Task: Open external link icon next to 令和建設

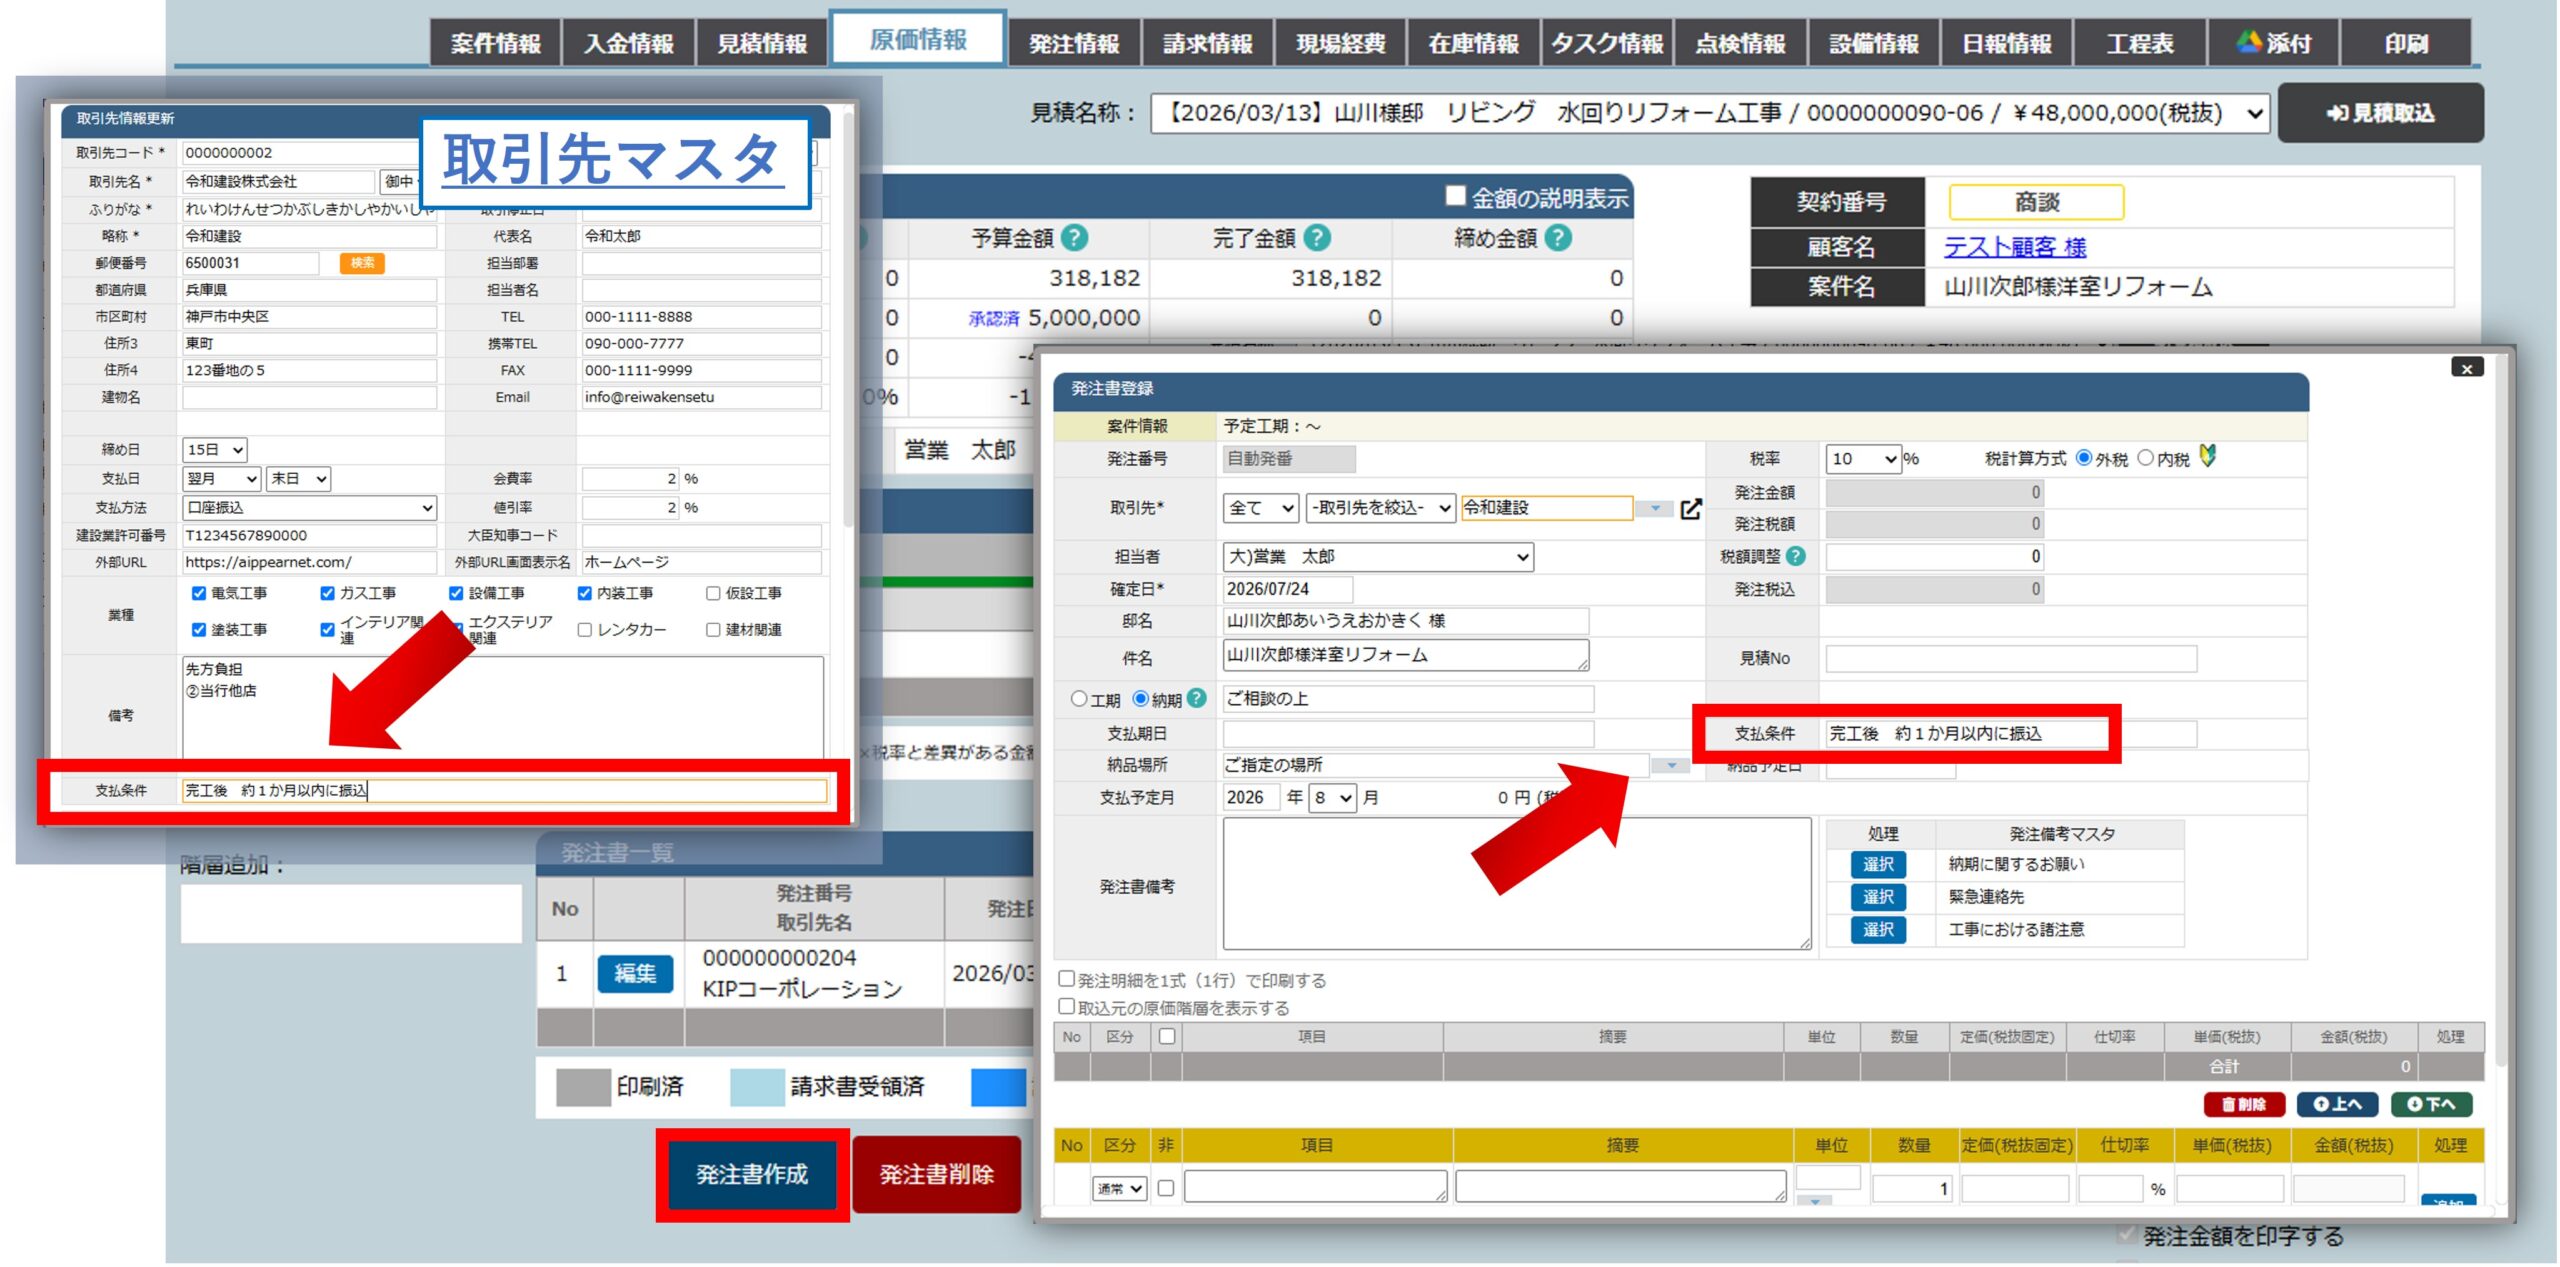Action: click(1691, 509)
